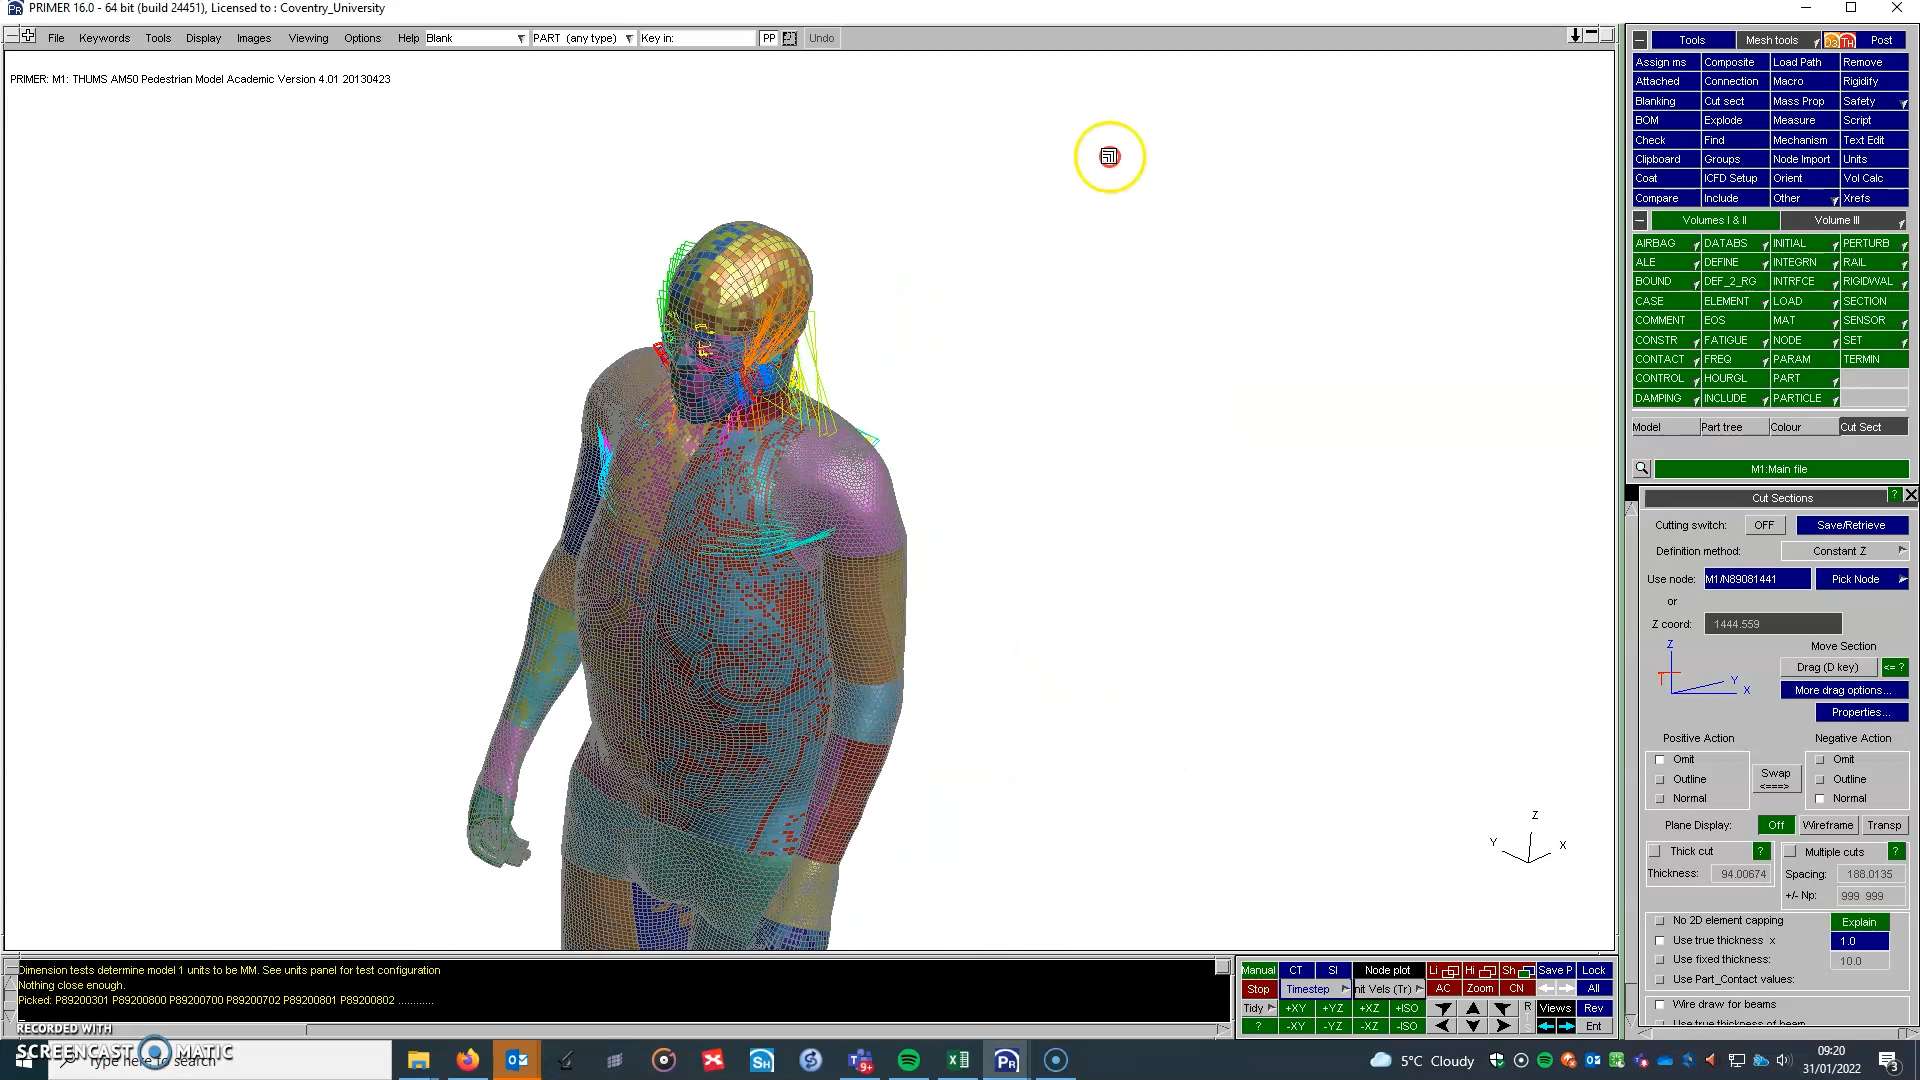Click the plus window icon left of File
The height and width of the screenshot is (1080, 1920).
28,36
